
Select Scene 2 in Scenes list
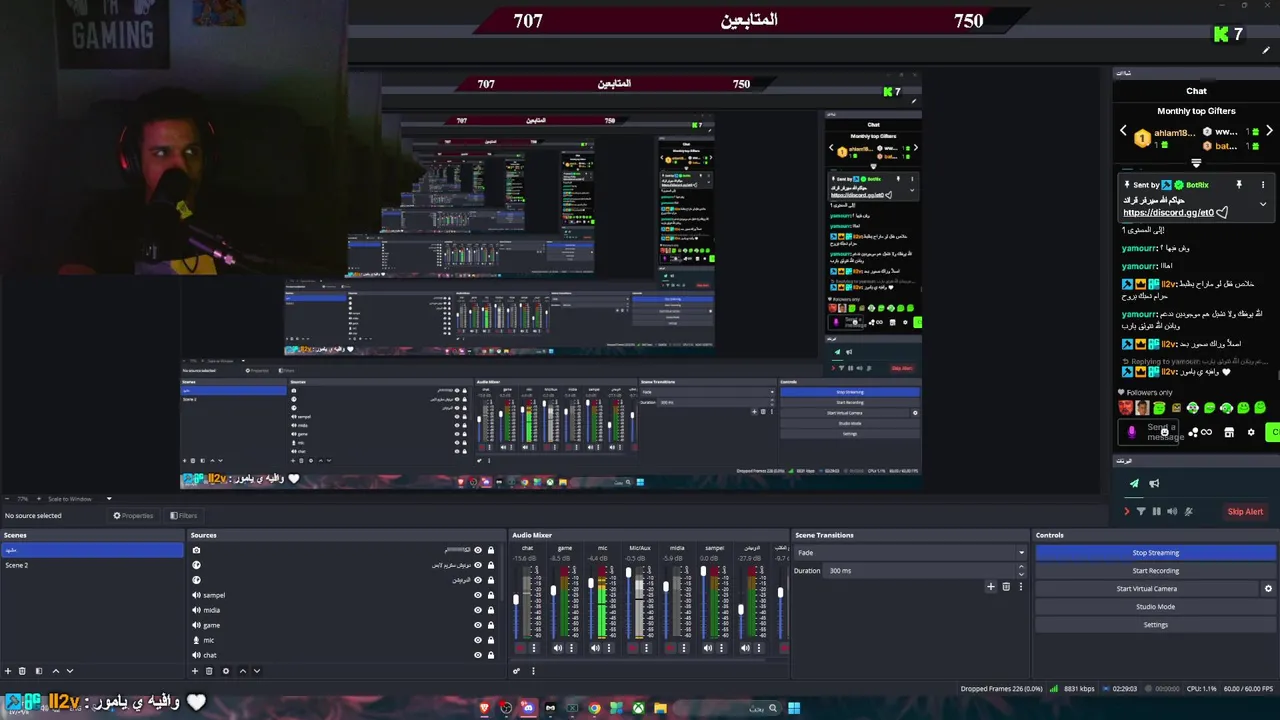point(92,565)
